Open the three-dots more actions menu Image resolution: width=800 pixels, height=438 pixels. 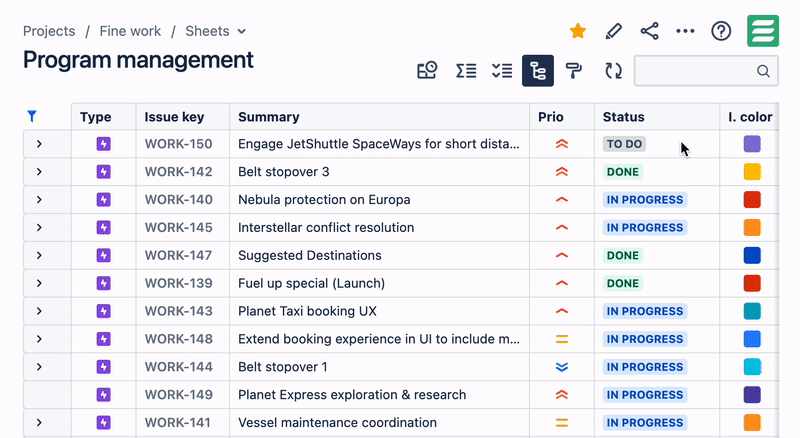tap(685, 31)
